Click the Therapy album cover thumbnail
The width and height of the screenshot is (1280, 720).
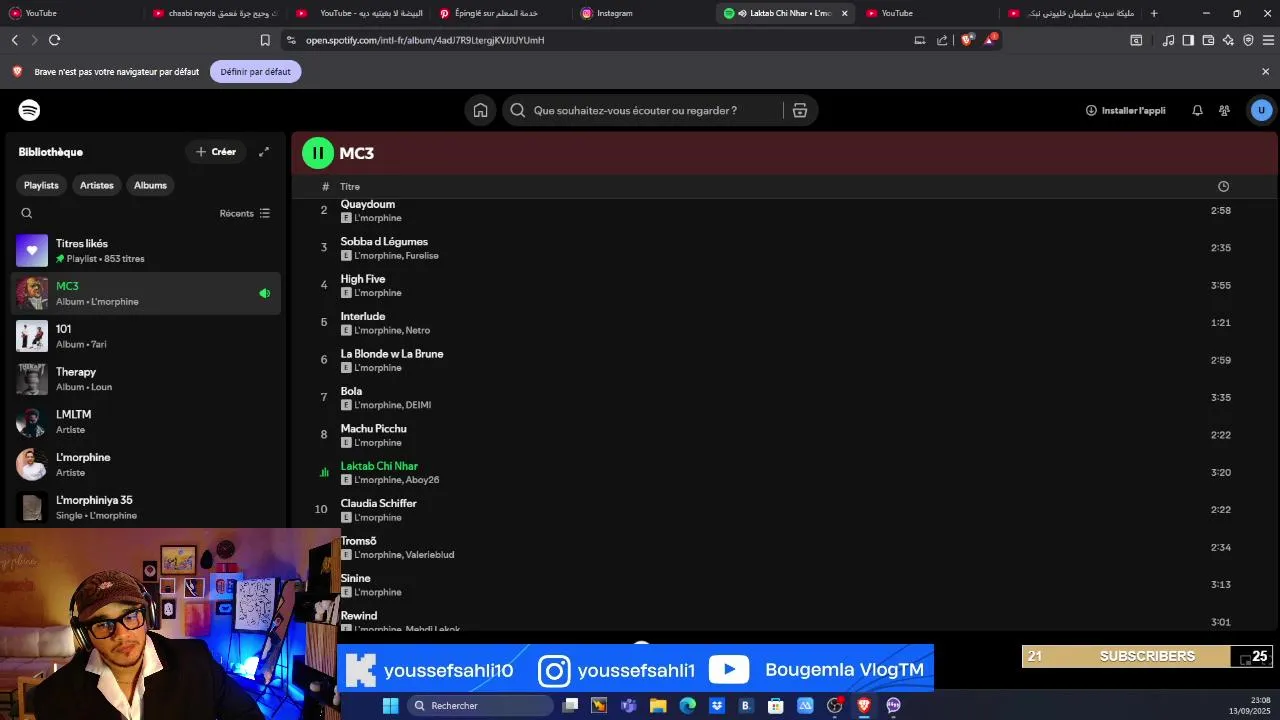click(x=32, y=379)
